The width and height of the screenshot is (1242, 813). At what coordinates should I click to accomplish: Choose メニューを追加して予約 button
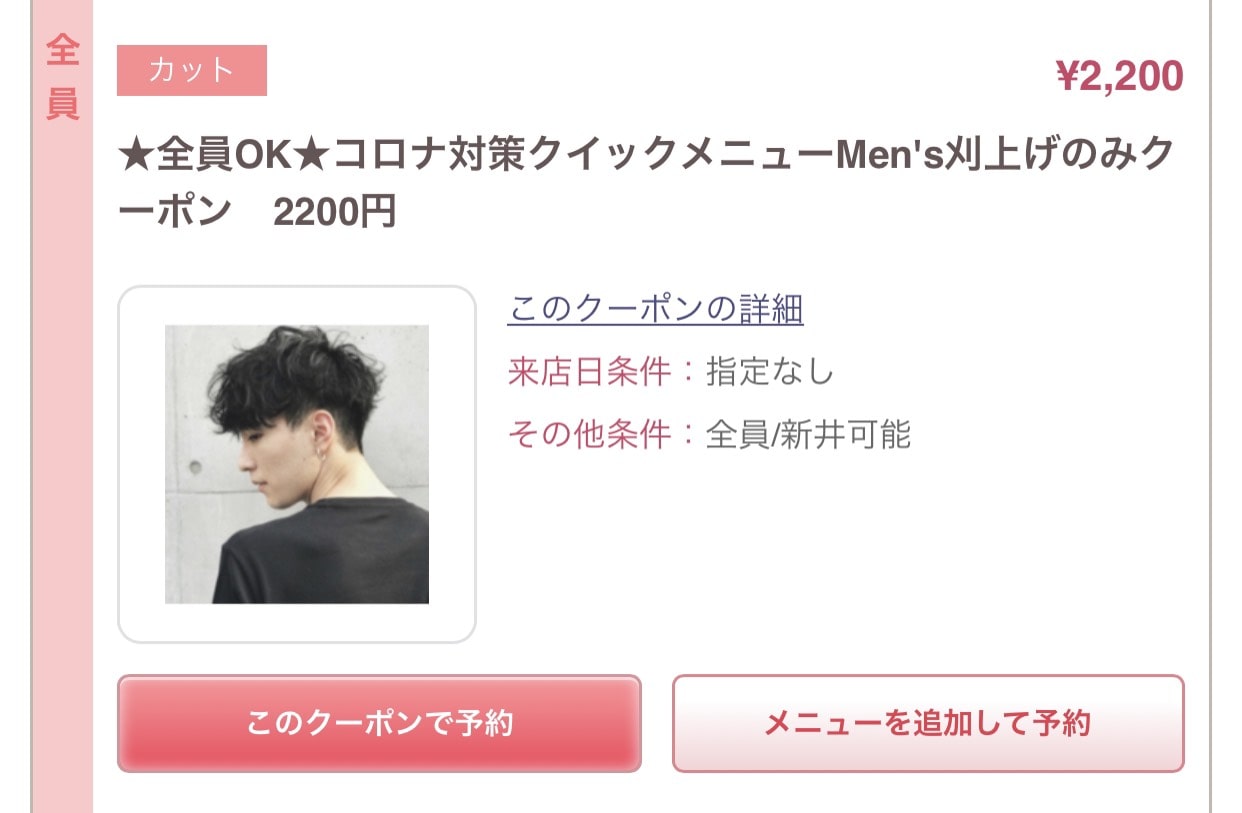(928, 723)
